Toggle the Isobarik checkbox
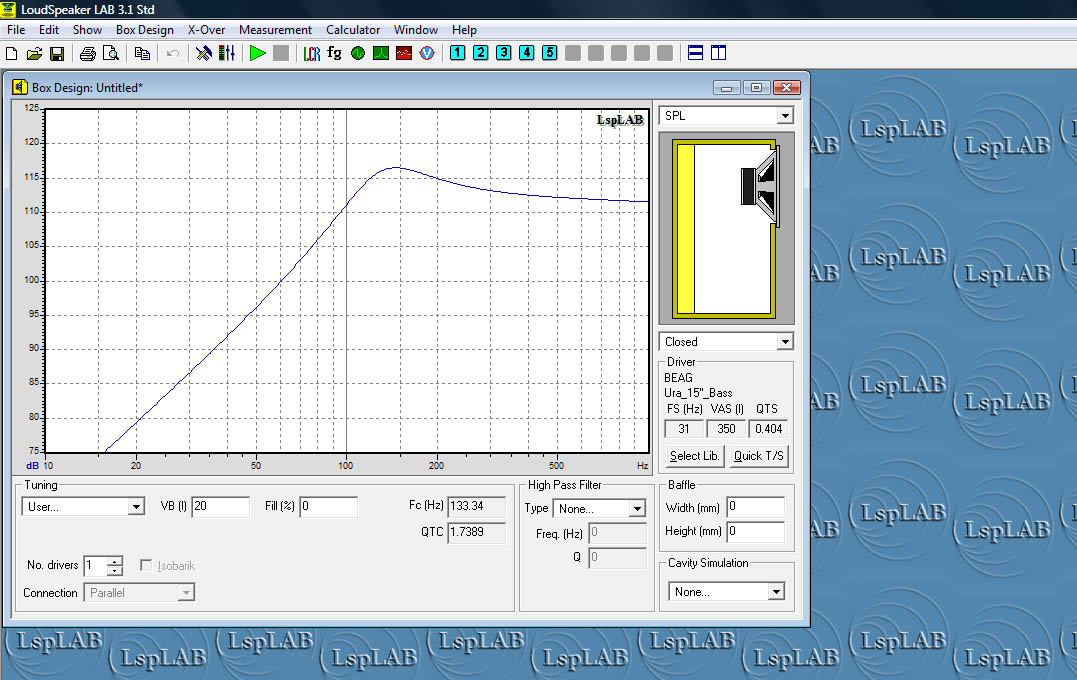The width and height of the screenshot is (1077, 680). click(x=147, y=566)
